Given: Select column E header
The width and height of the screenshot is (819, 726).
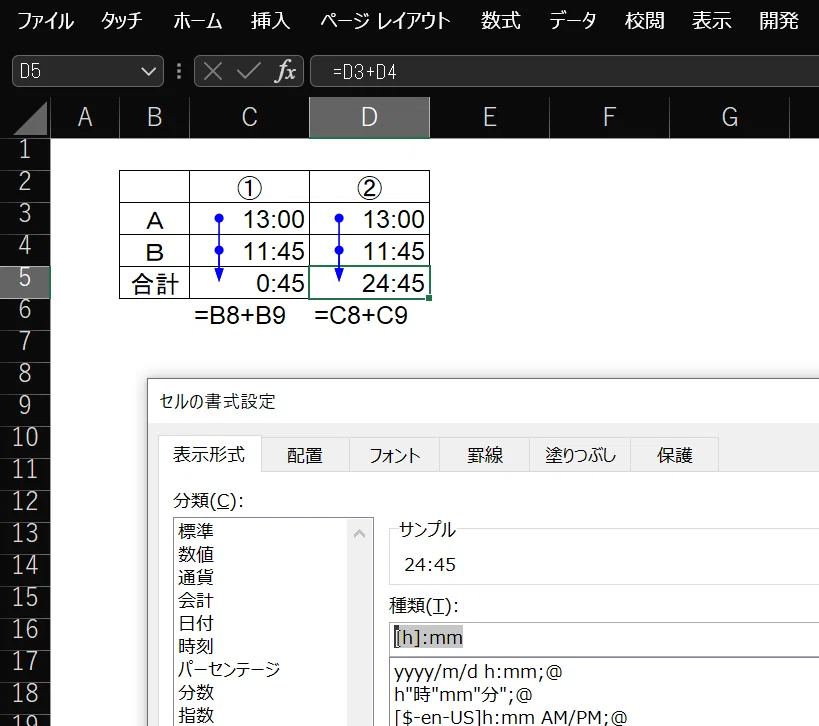Looking at the screenshot, I should coord(489,117).
